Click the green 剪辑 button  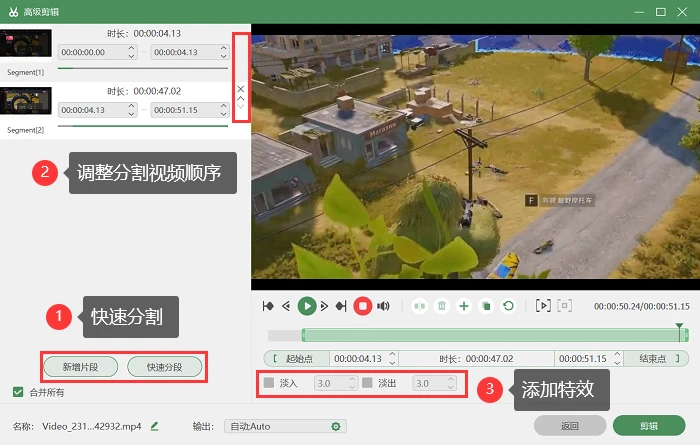649,426
